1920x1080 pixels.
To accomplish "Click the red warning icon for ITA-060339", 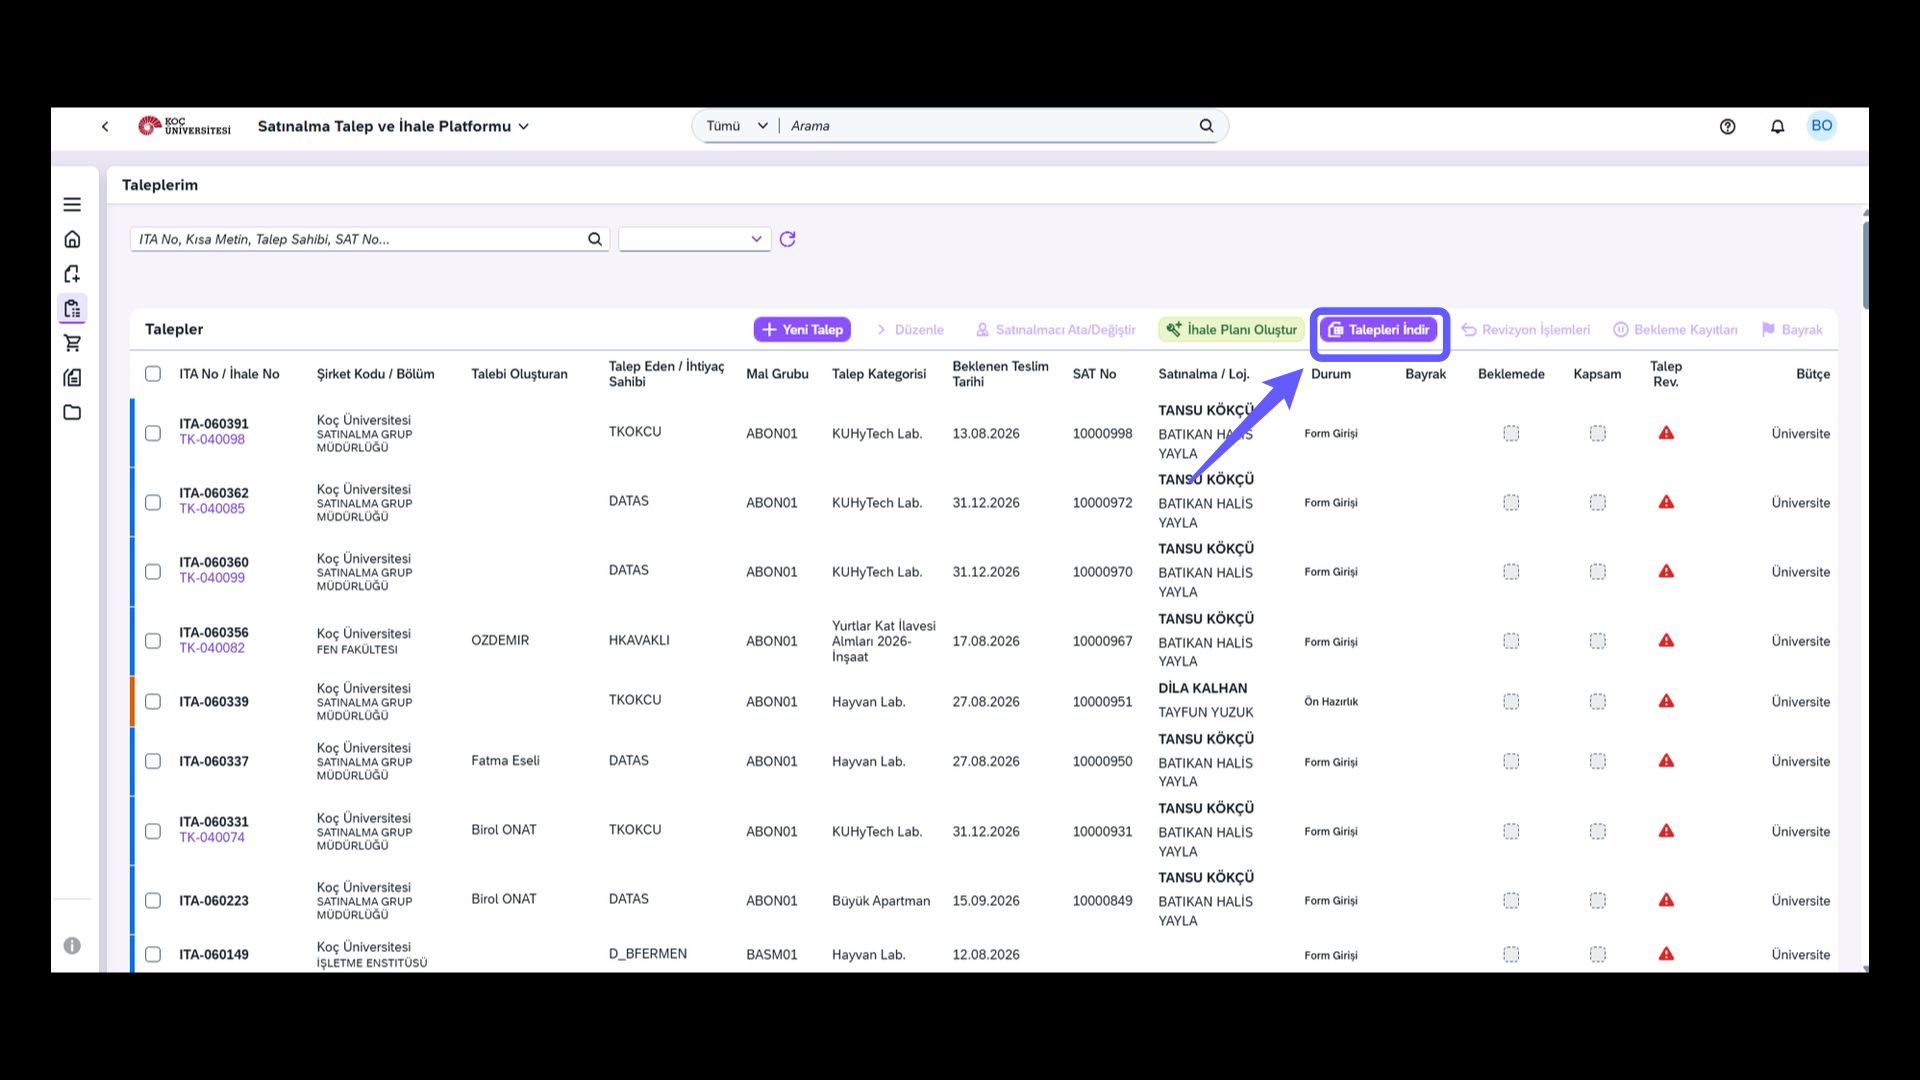I will [1666, 701].
